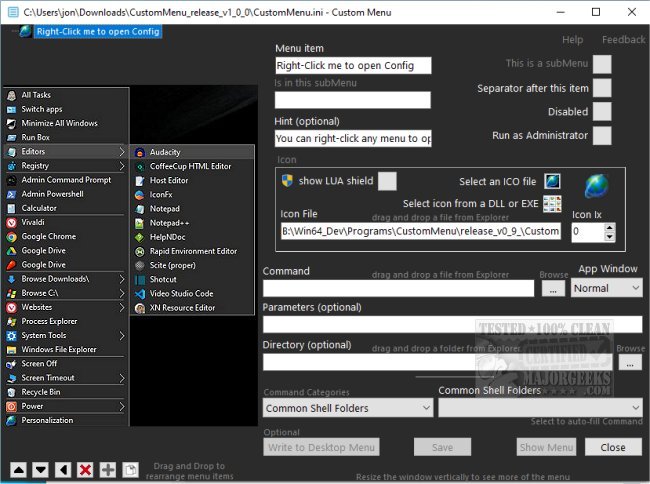Click the Parameters (optional) text field

(452, 324)
